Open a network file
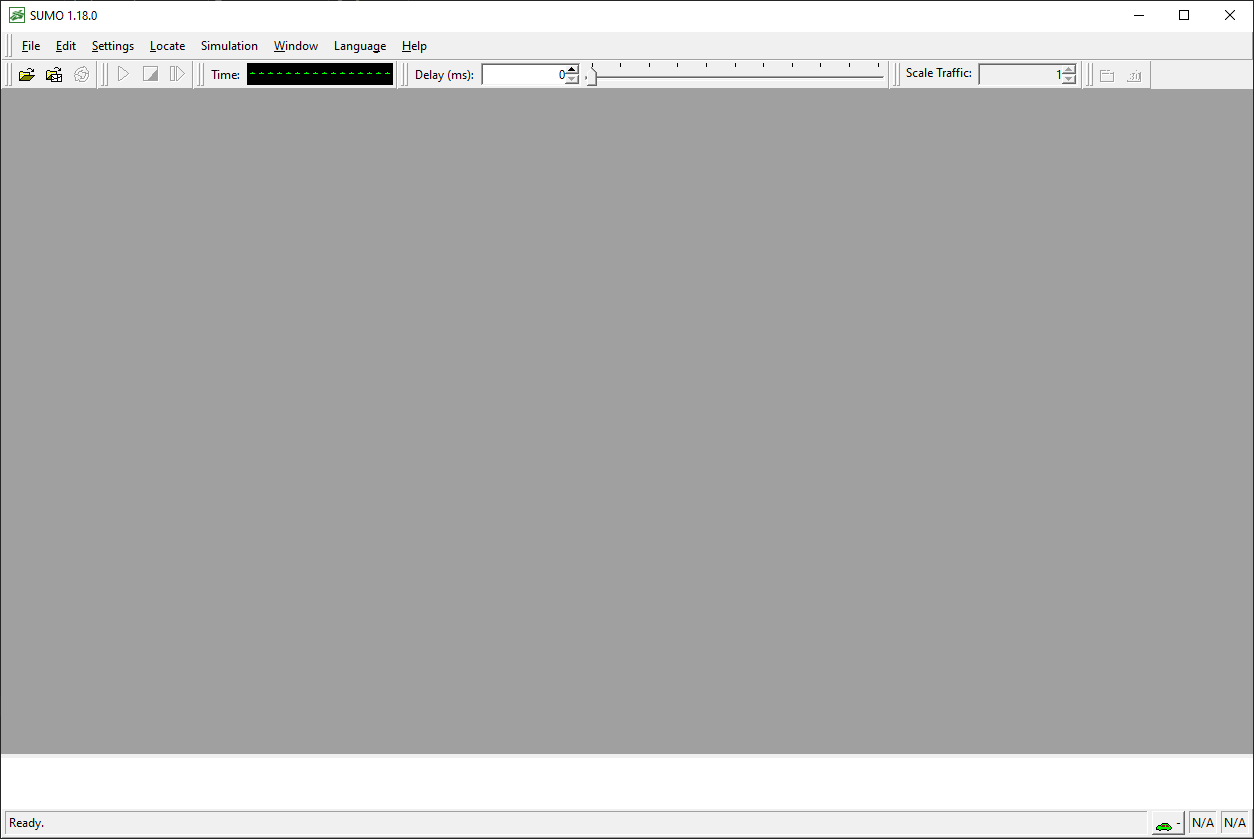 (x=53, y=74)
